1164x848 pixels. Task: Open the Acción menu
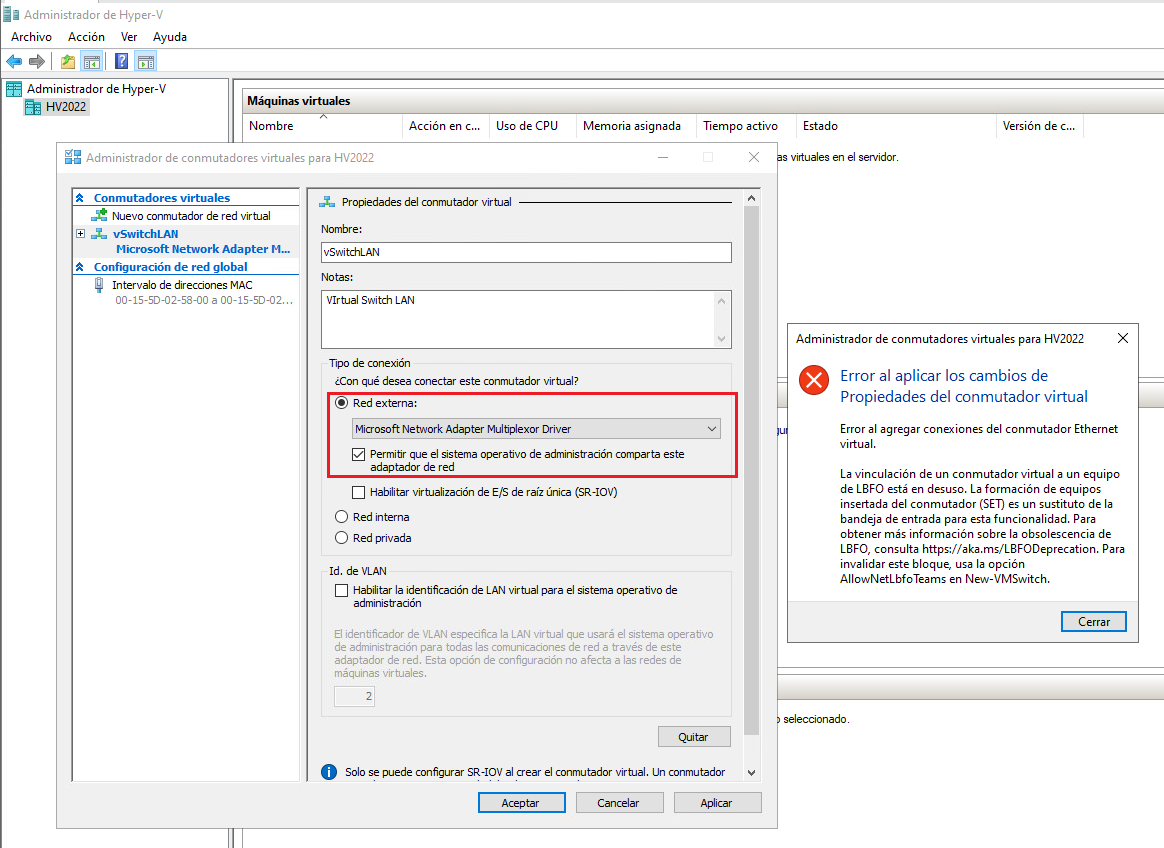click(x=86, y=36)
